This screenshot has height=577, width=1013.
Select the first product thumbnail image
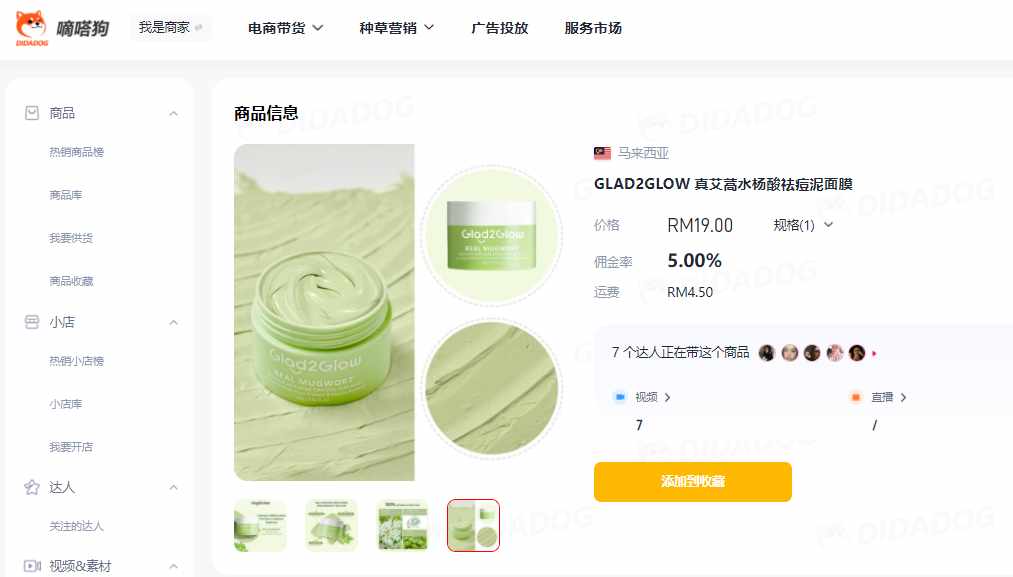tap(260, 525)
